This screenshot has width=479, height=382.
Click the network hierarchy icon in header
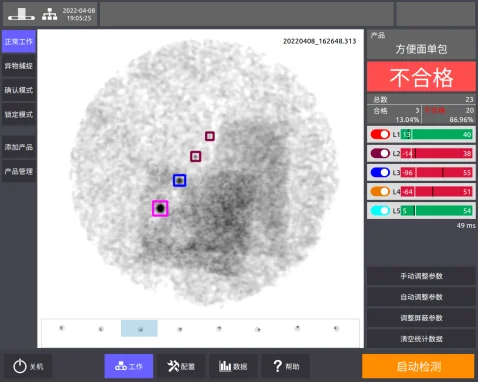(50, 14)
